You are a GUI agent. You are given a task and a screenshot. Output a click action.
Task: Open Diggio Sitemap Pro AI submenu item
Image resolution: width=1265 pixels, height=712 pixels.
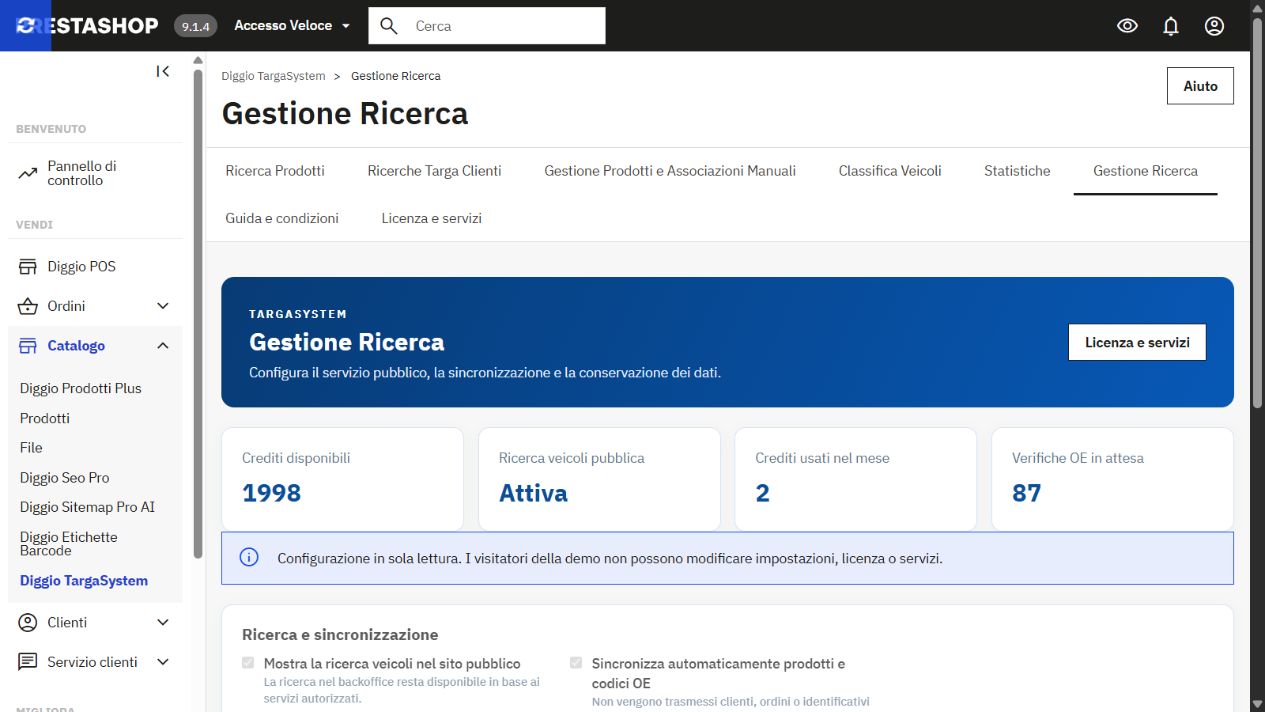(x=88, y=507)
